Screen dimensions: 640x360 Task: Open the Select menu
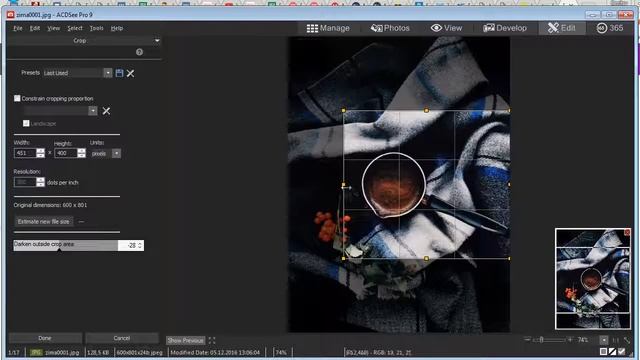[x=75, y=28]
